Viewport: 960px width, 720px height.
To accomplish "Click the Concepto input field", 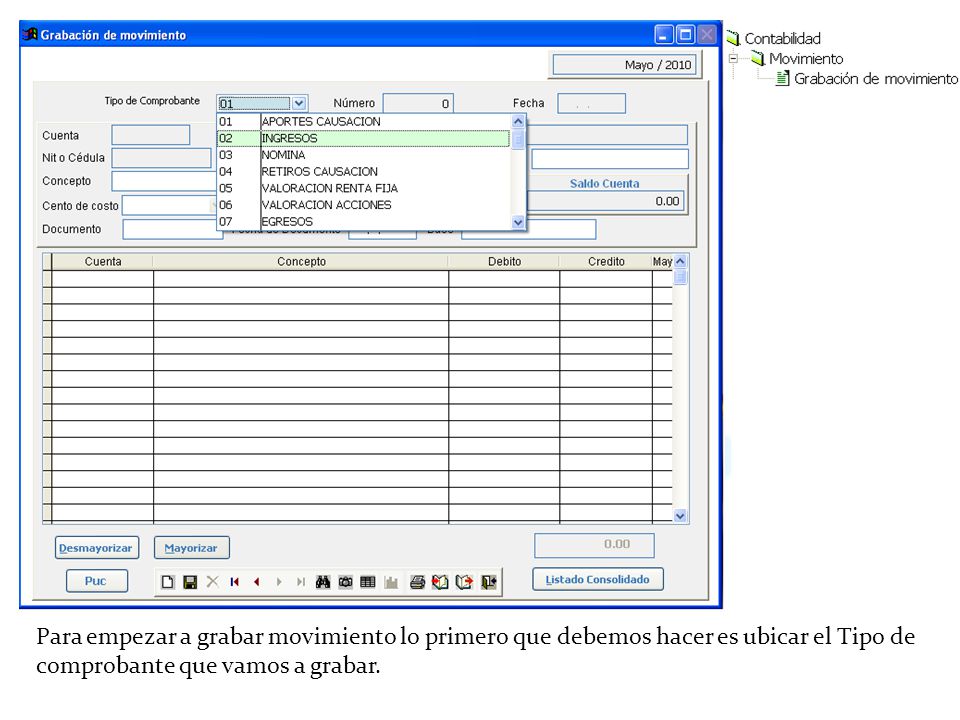I will coord(163,181).
